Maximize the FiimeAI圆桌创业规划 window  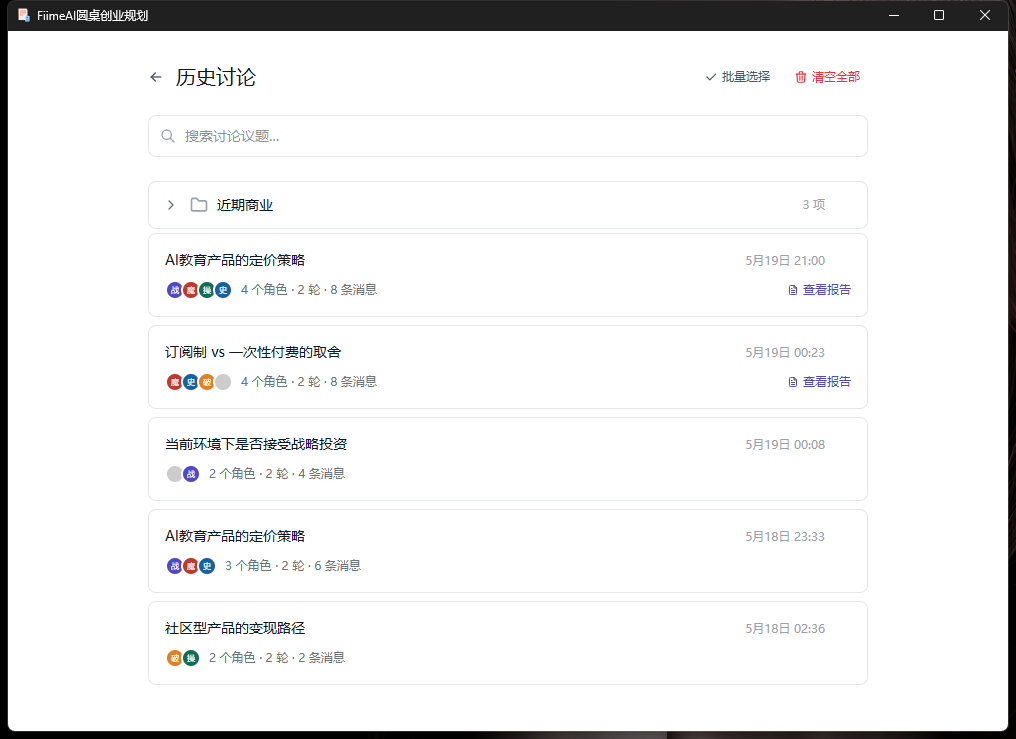click(939, 15)
